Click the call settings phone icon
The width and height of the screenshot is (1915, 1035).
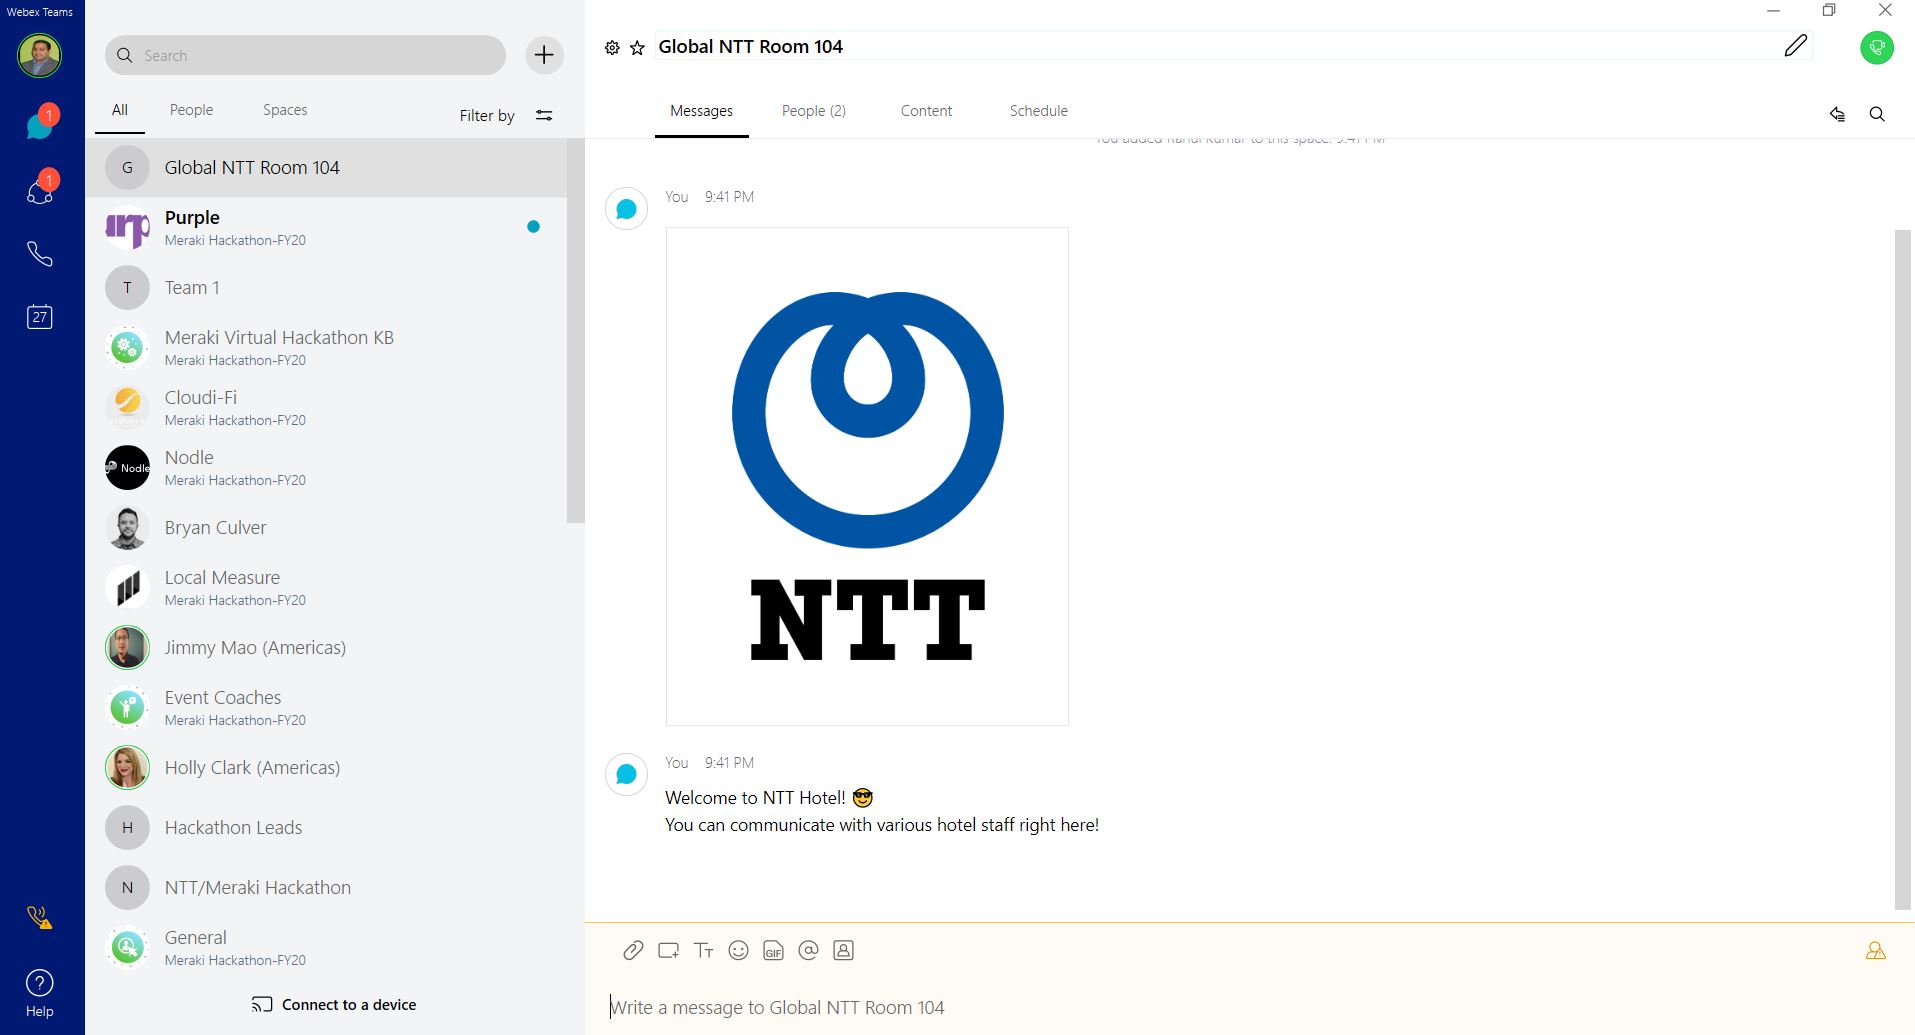tap(40, 917)
